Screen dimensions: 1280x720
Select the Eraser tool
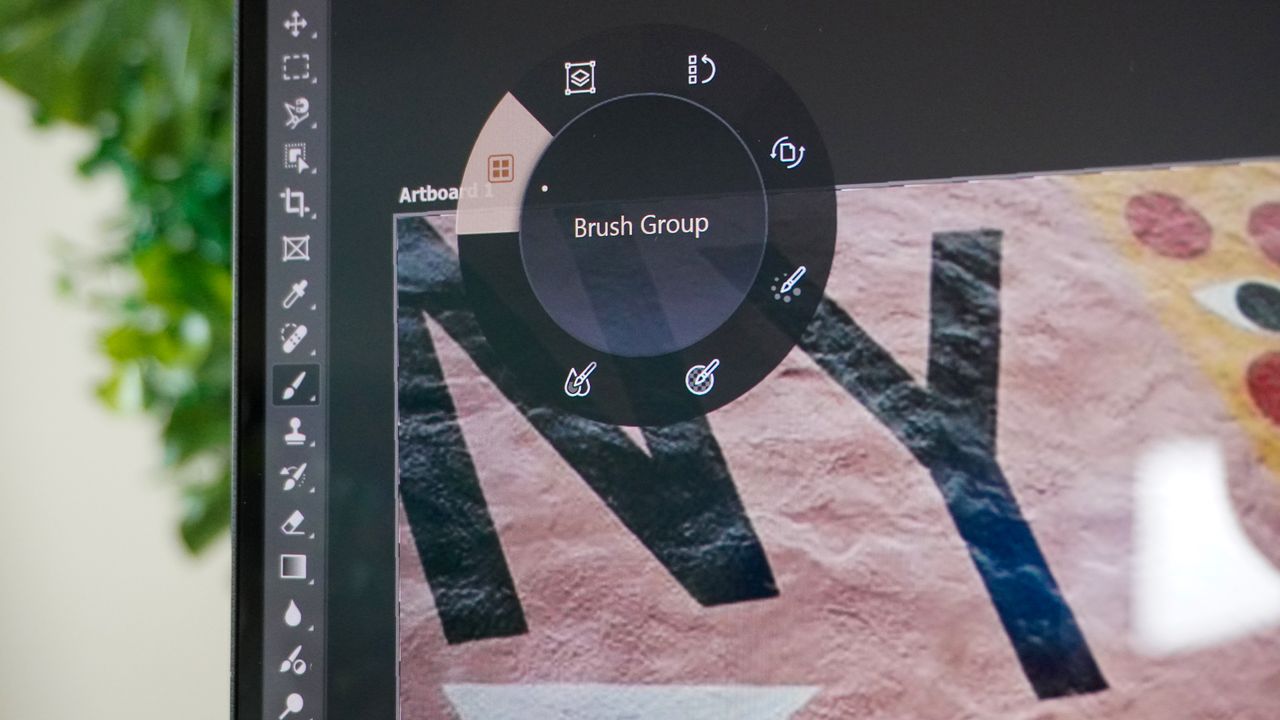[x=293, y=522]
